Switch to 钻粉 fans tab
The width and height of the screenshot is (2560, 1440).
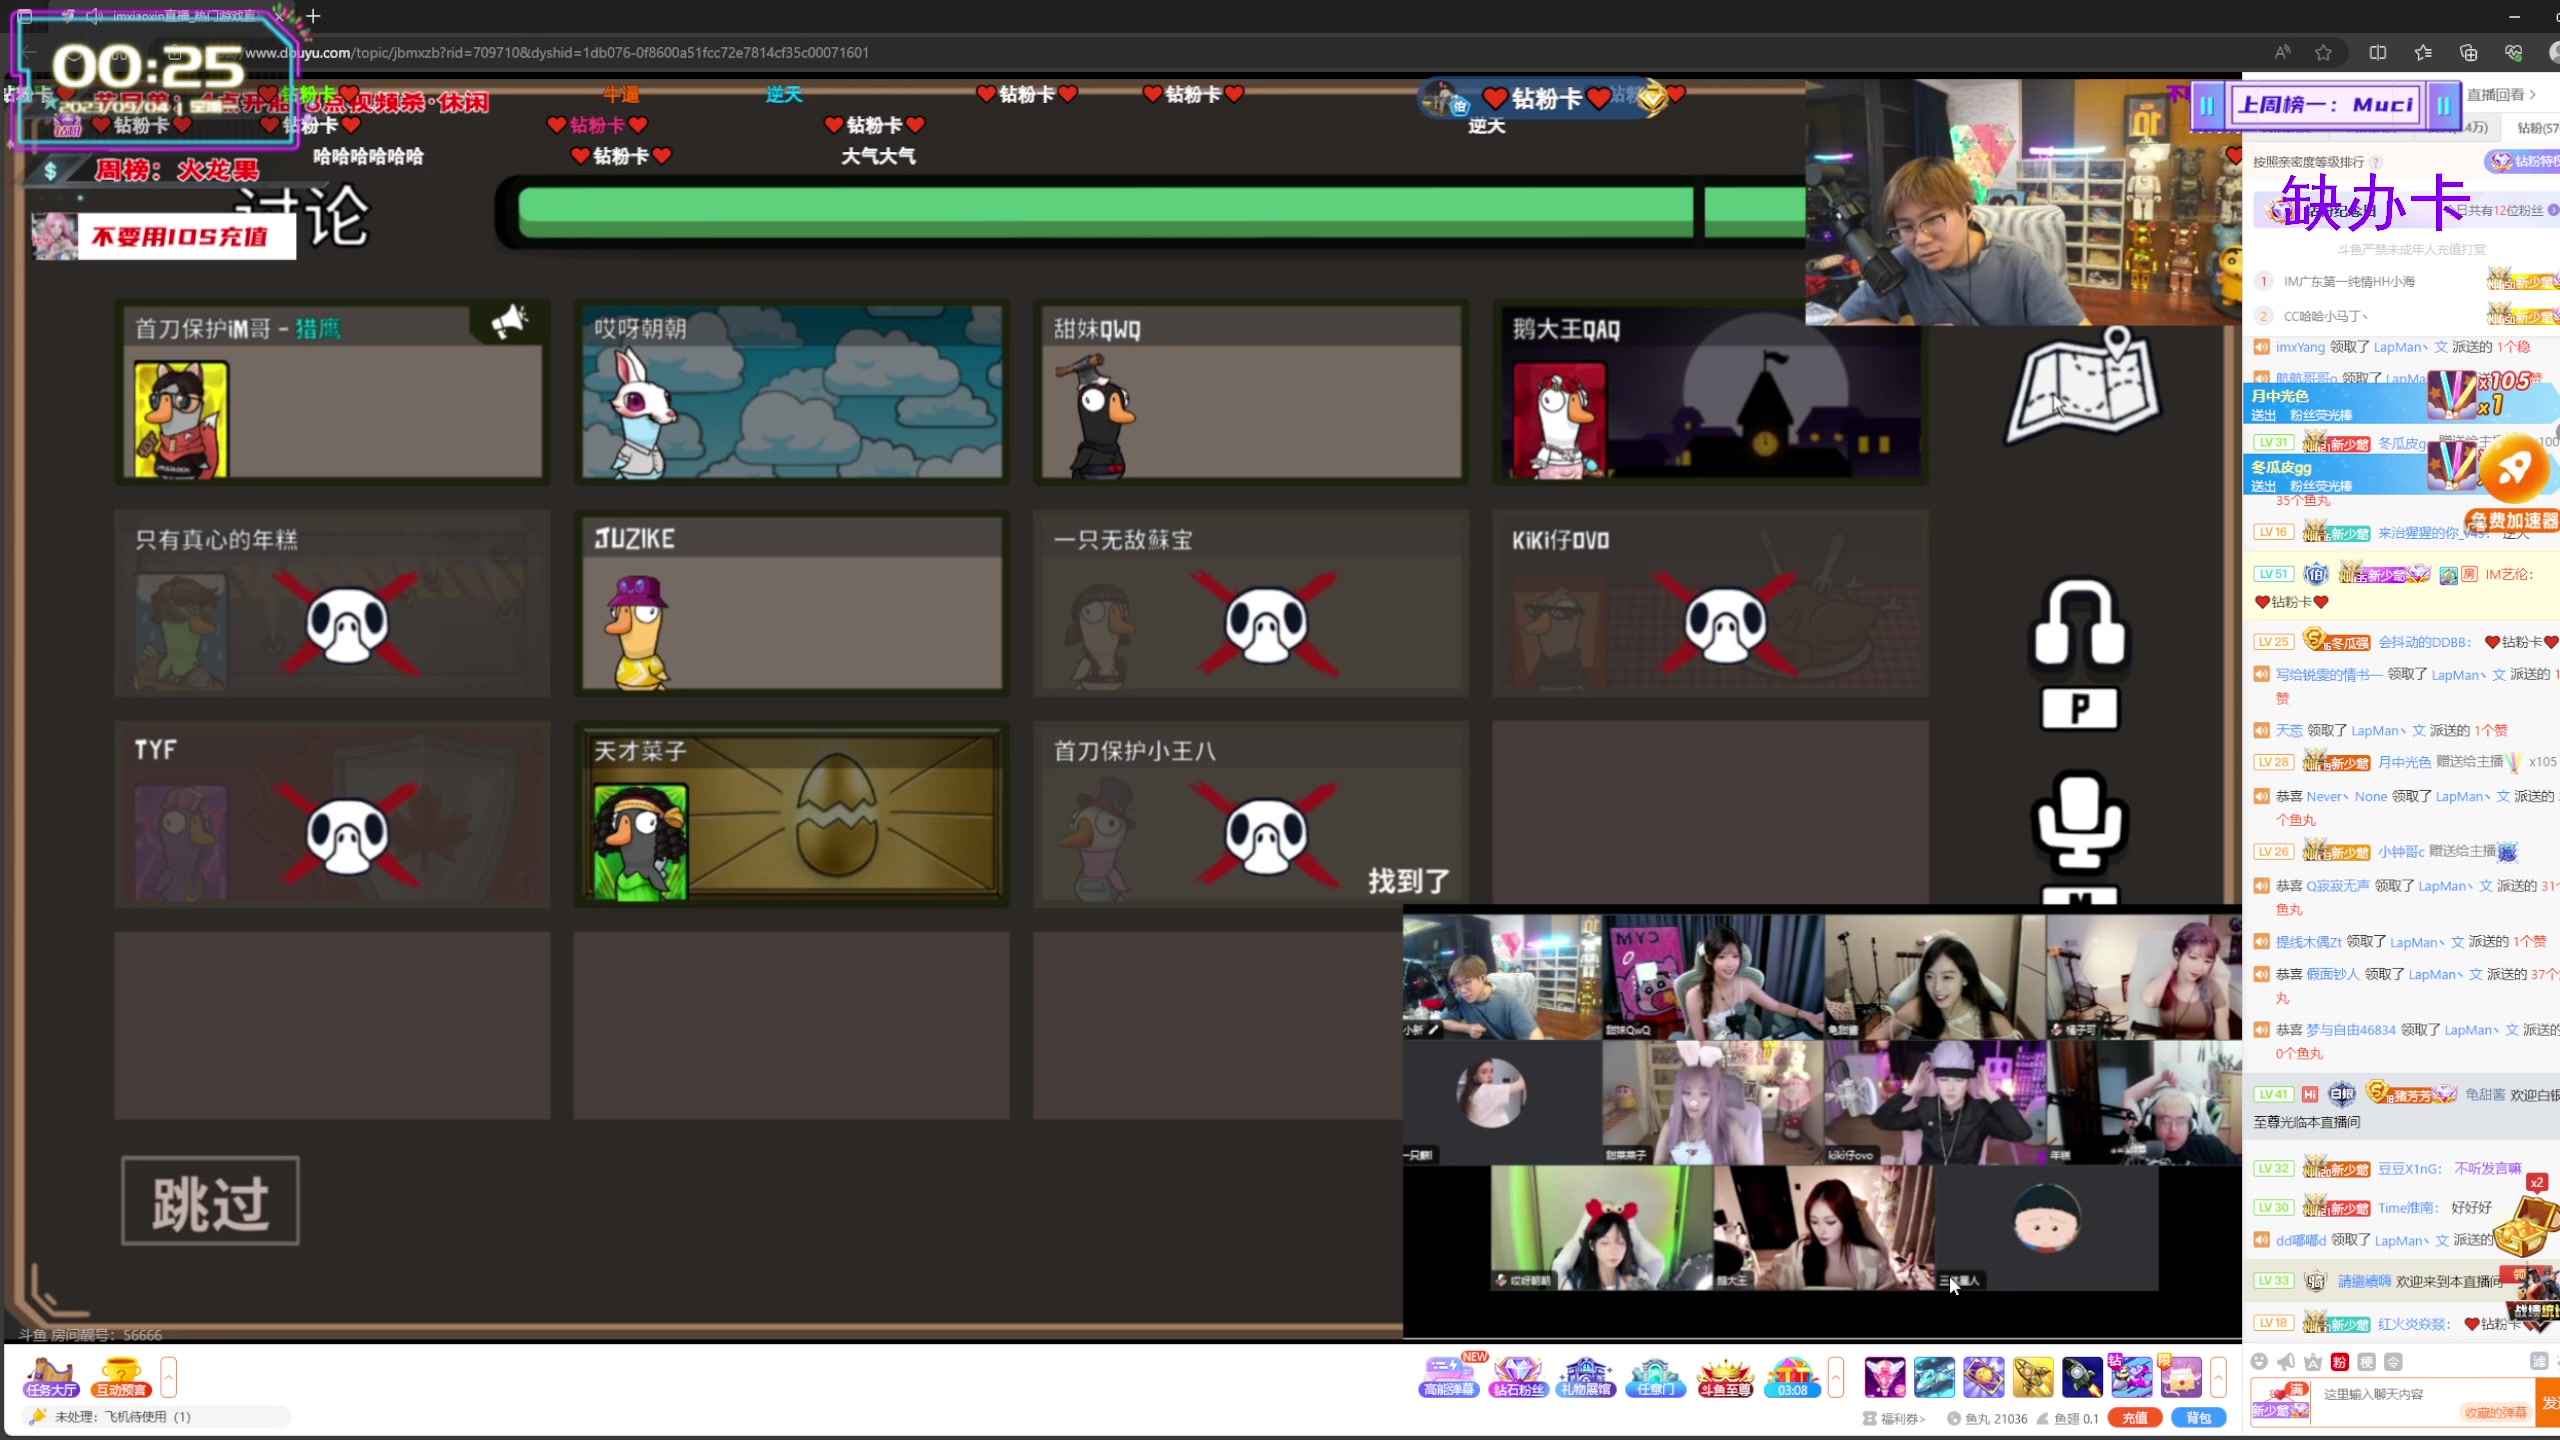[x=2536, y=128]
